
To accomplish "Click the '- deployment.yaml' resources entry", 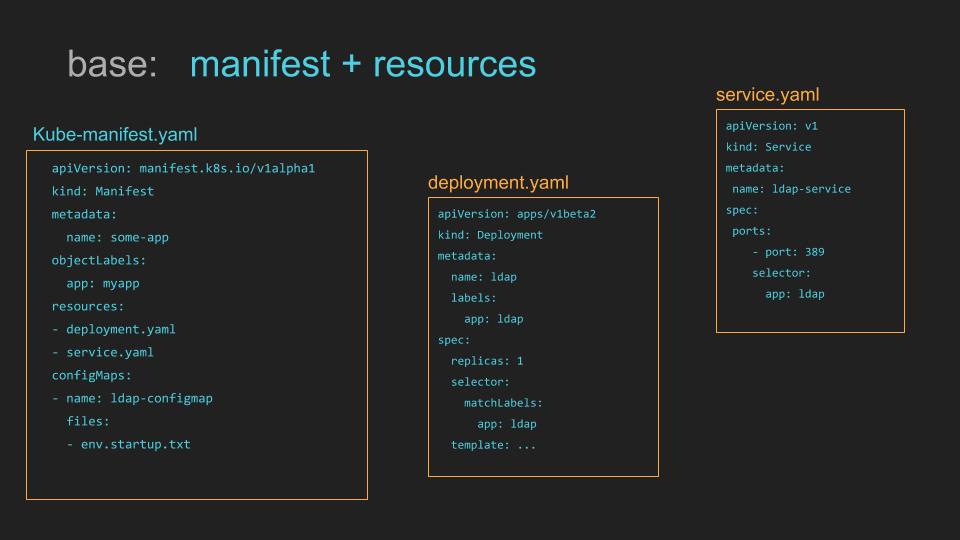I will 113,329.
